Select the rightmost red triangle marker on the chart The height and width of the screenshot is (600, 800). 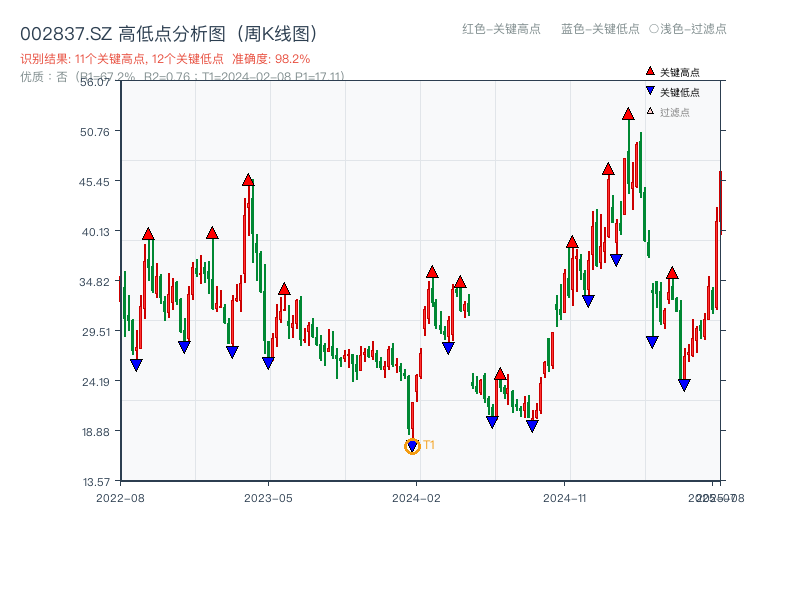670,271
